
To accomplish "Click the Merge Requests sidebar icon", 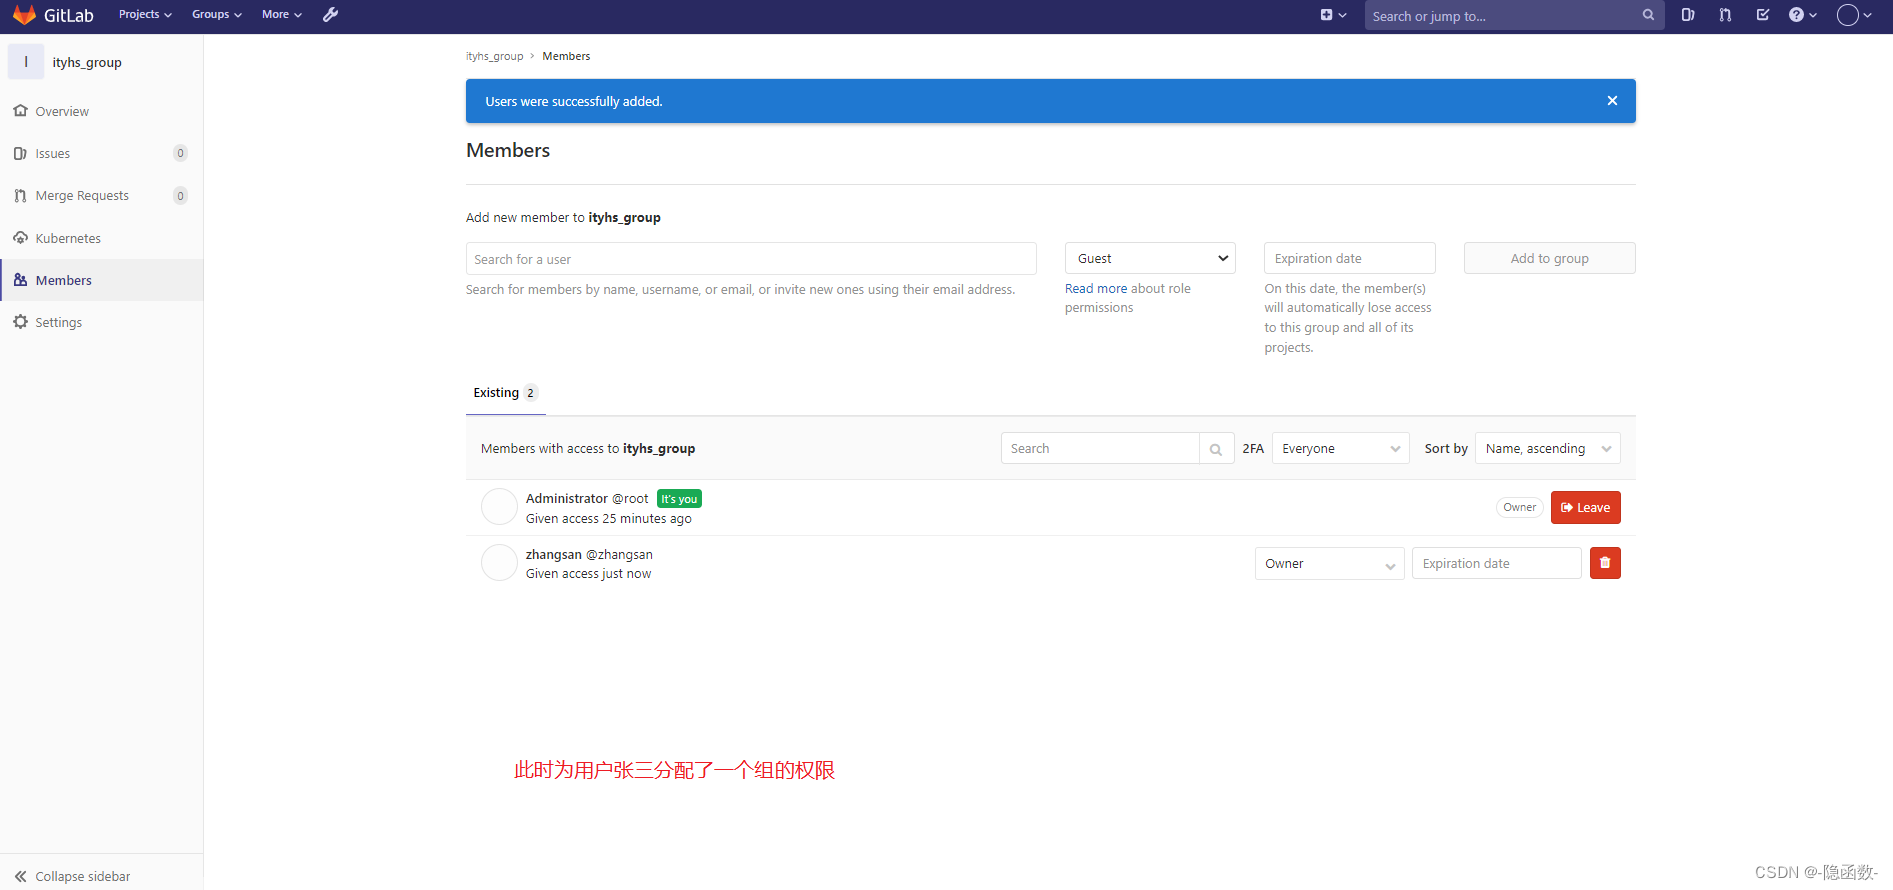I will tap(20, 196).
